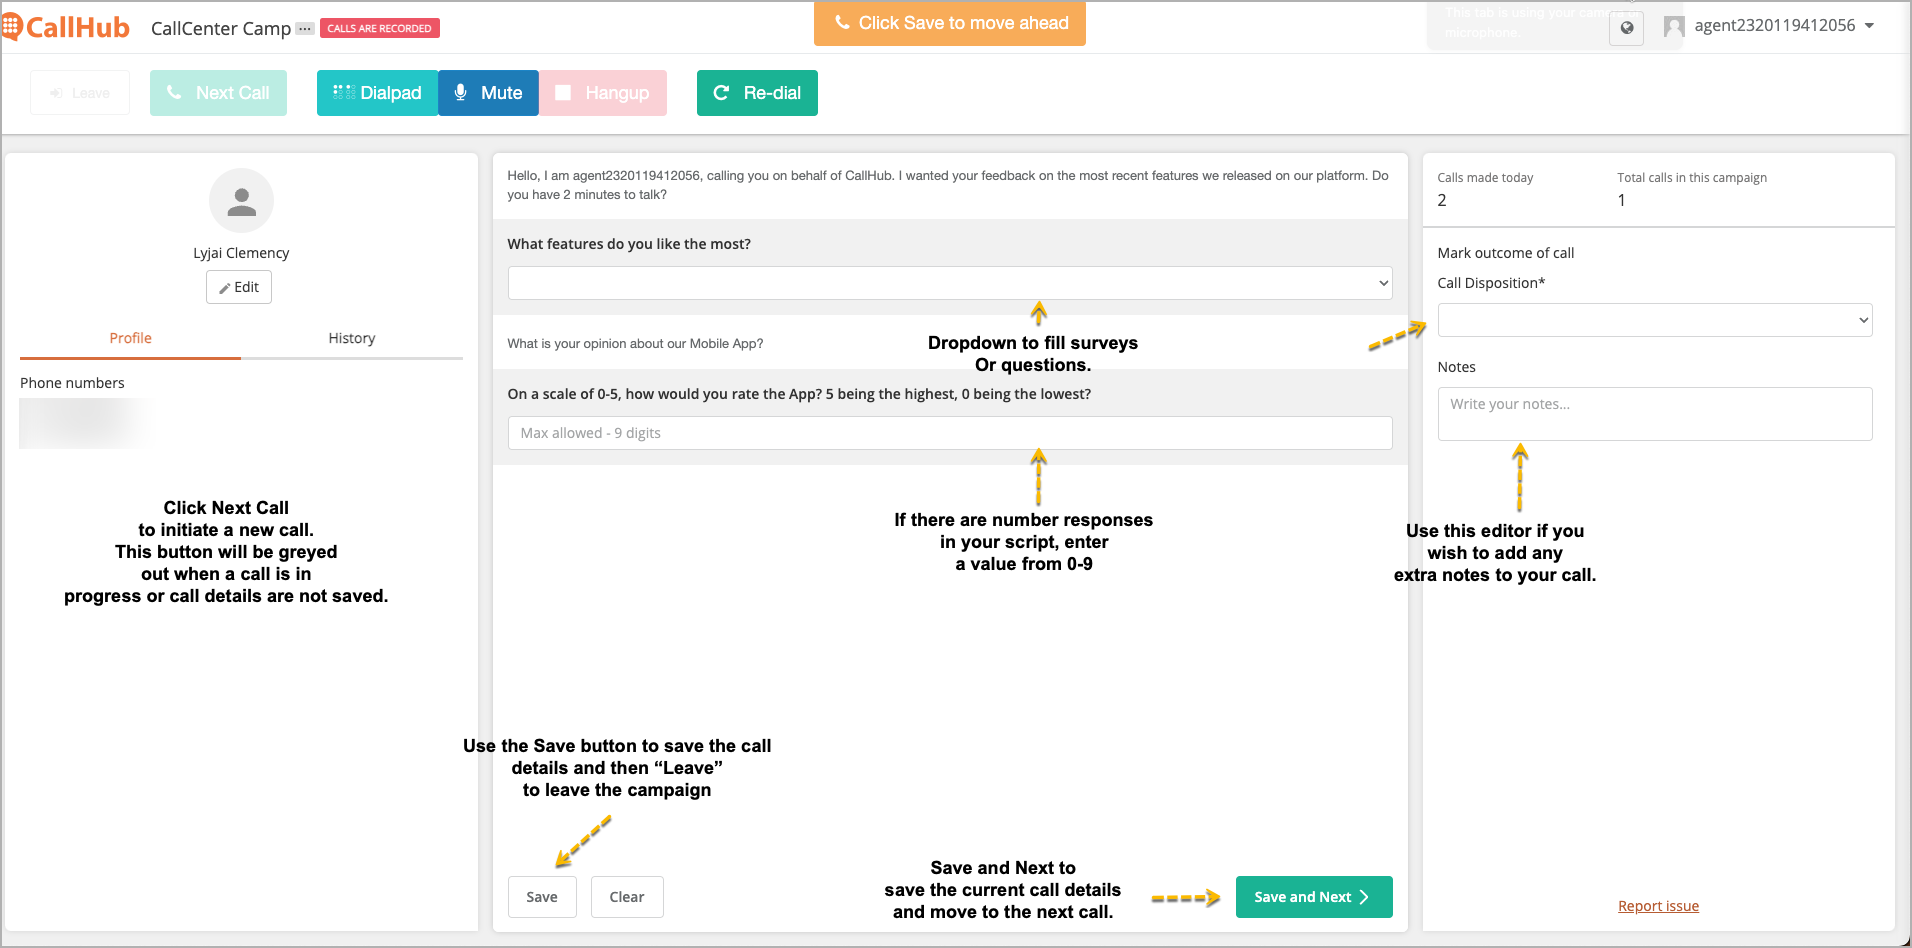Edit contact Lyjai Clemency
Image resolution: width=1912 pixels, height=948 pixels.
coord(239,287)
